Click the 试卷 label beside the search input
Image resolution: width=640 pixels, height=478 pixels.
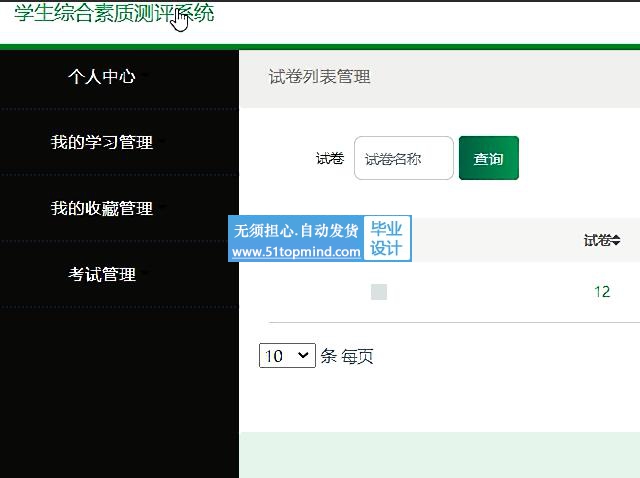[330, 158]
